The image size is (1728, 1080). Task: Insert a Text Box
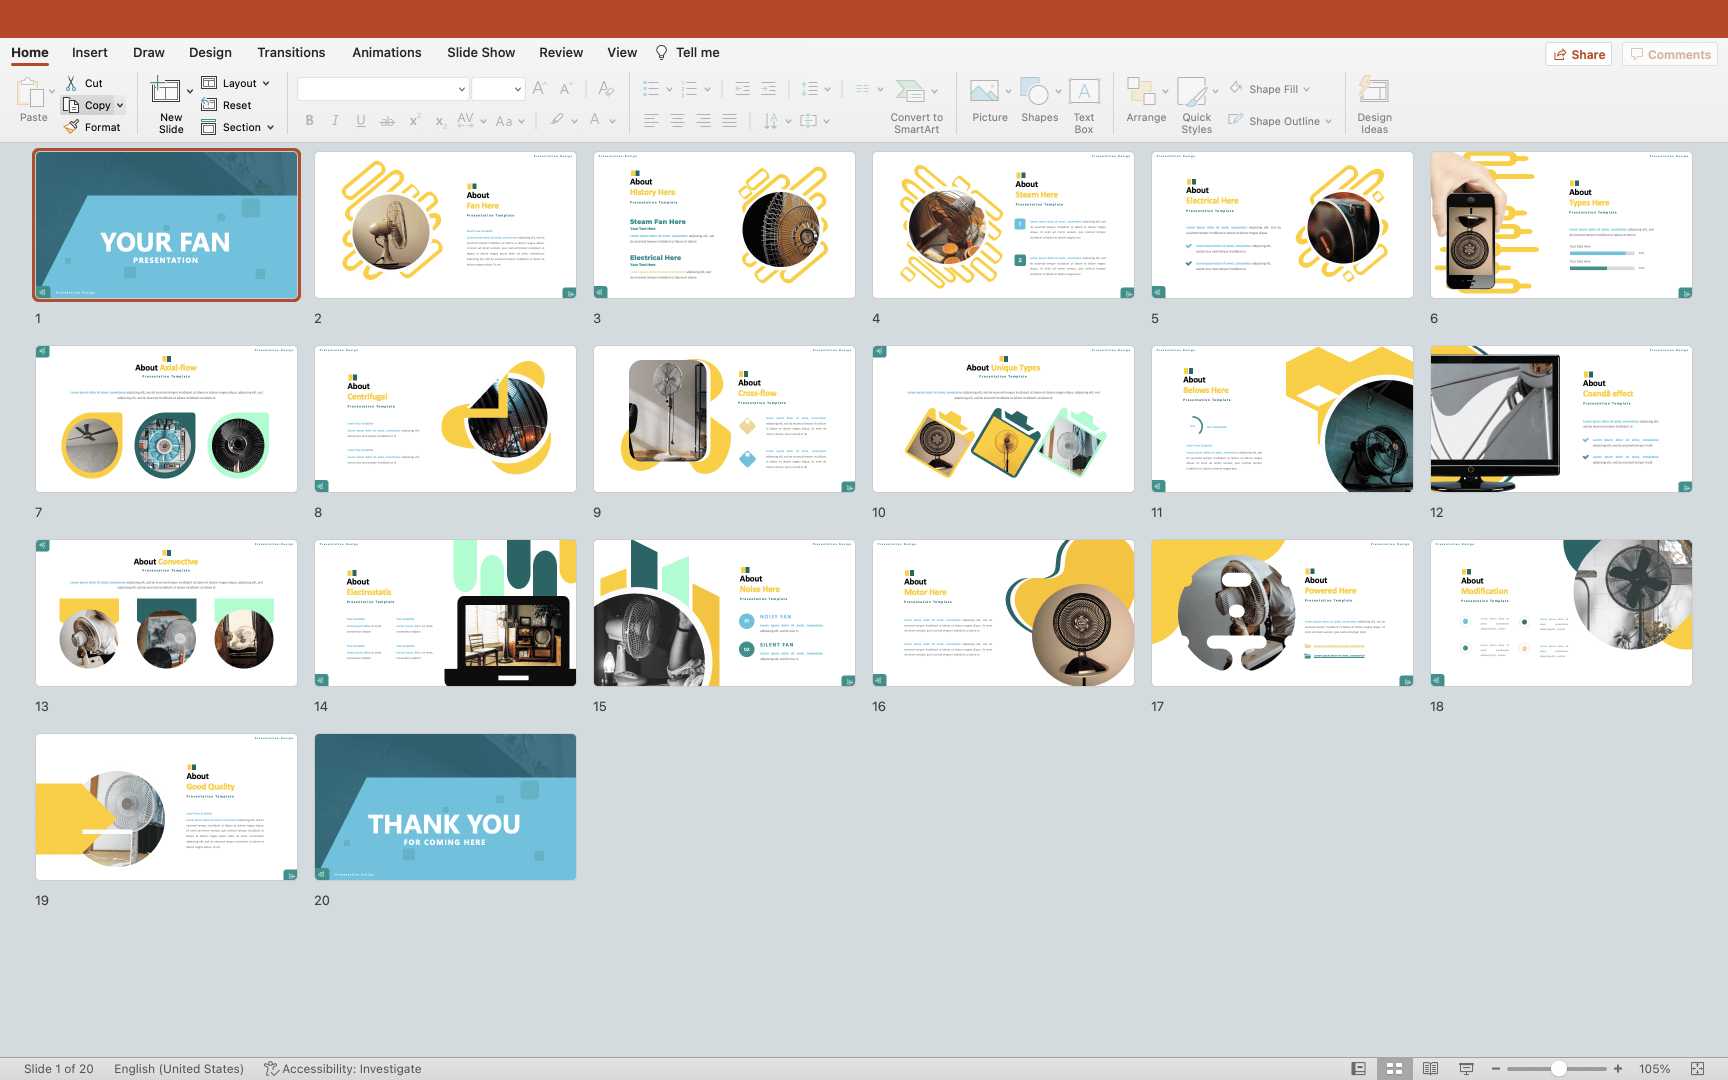click(1084, 93)
